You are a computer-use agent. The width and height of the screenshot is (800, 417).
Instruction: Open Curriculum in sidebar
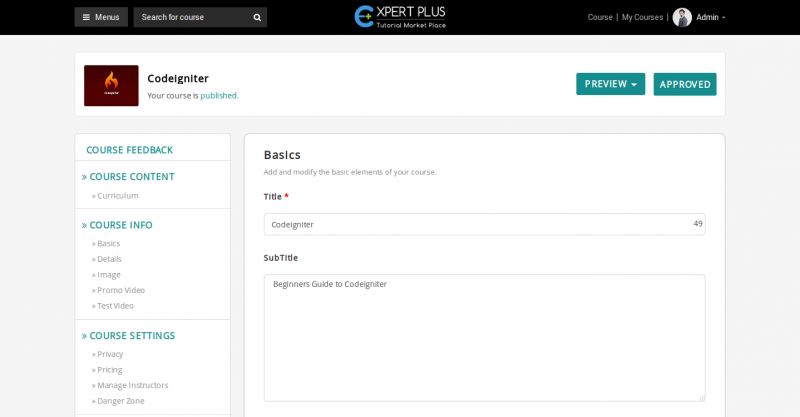[x=117, y=195]
